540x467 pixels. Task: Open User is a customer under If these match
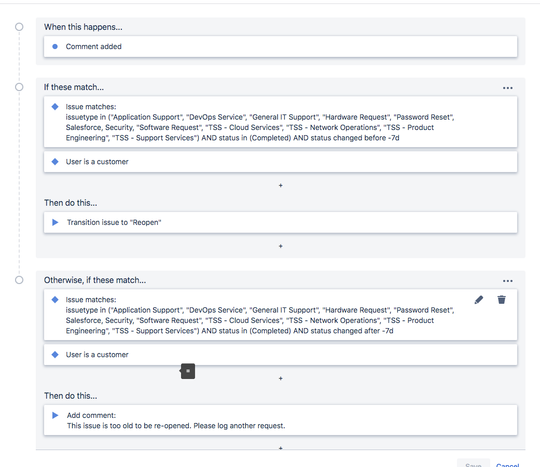point(280,162)
